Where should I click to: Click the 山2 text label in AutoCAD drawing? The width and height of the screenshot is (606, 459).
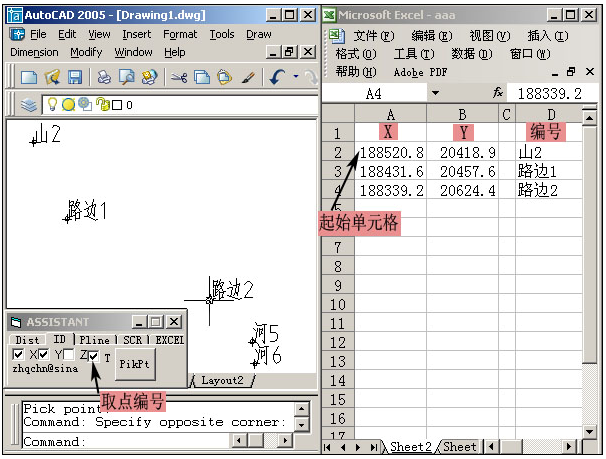click(46, 134)
